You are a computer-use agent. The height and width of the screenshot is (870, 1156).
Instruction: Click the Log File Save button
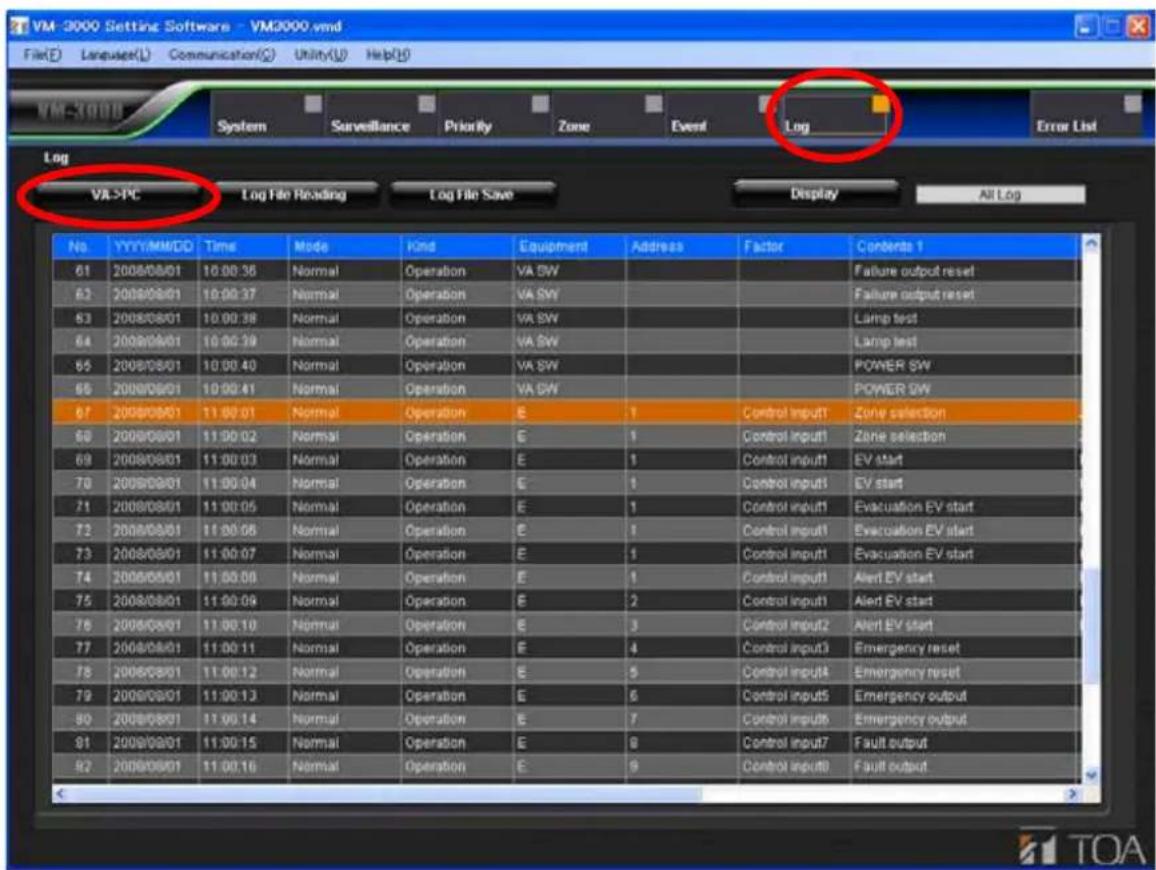pyautogui.click(x=472, y=195)
